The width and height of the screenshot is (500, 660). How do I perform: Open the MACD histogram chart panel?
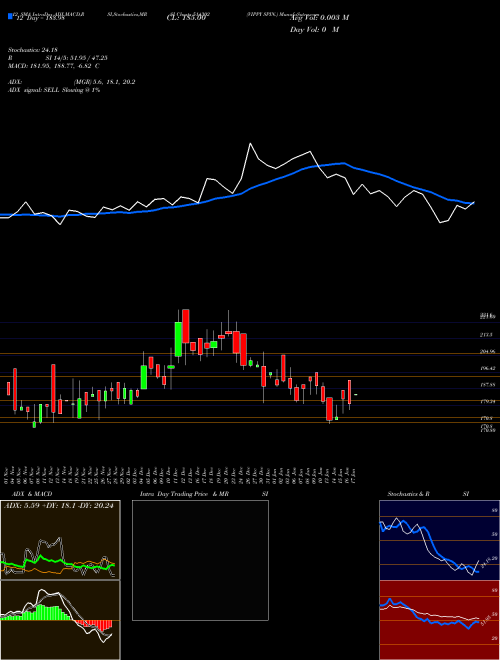60,620
